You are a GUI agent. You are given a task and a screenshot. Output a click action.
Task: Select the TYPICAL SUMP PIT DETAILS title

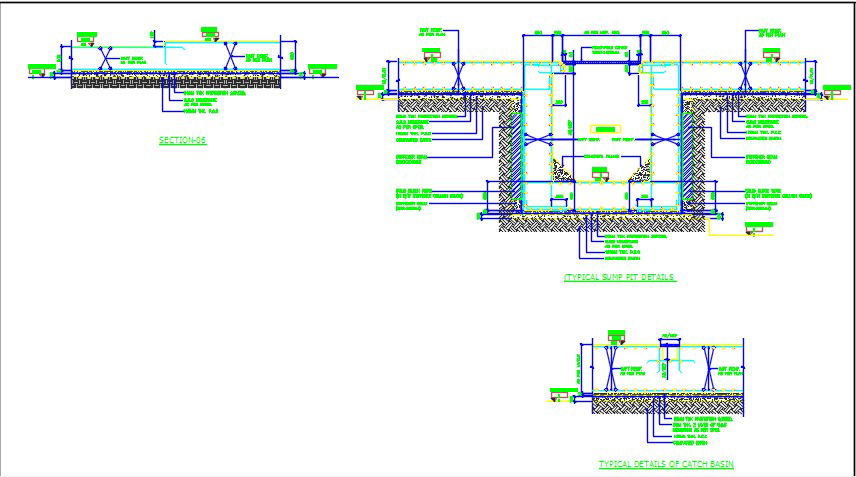619,276
